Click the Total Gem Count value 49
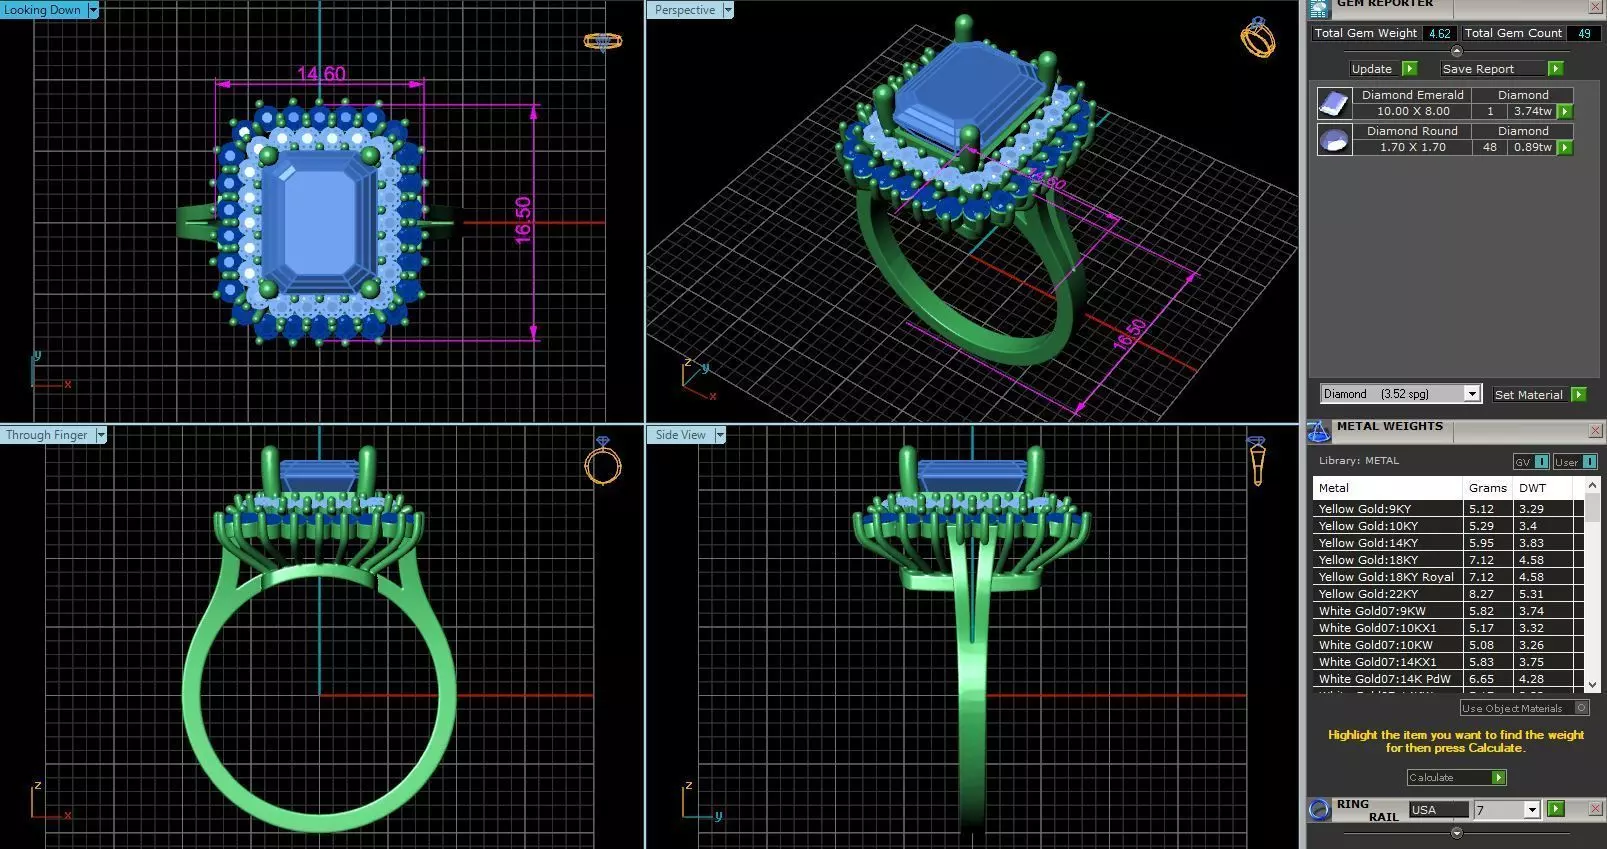The height and width of the screenshot is (849, 1607). (x=1584, y=33)
